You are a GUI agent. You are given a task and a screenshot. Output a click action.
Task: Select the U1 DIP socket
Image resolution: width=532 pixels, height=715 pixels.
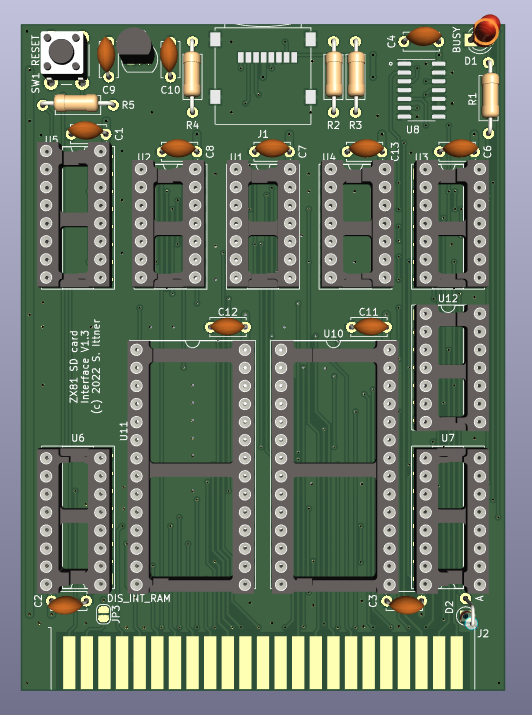coord(263,223)
